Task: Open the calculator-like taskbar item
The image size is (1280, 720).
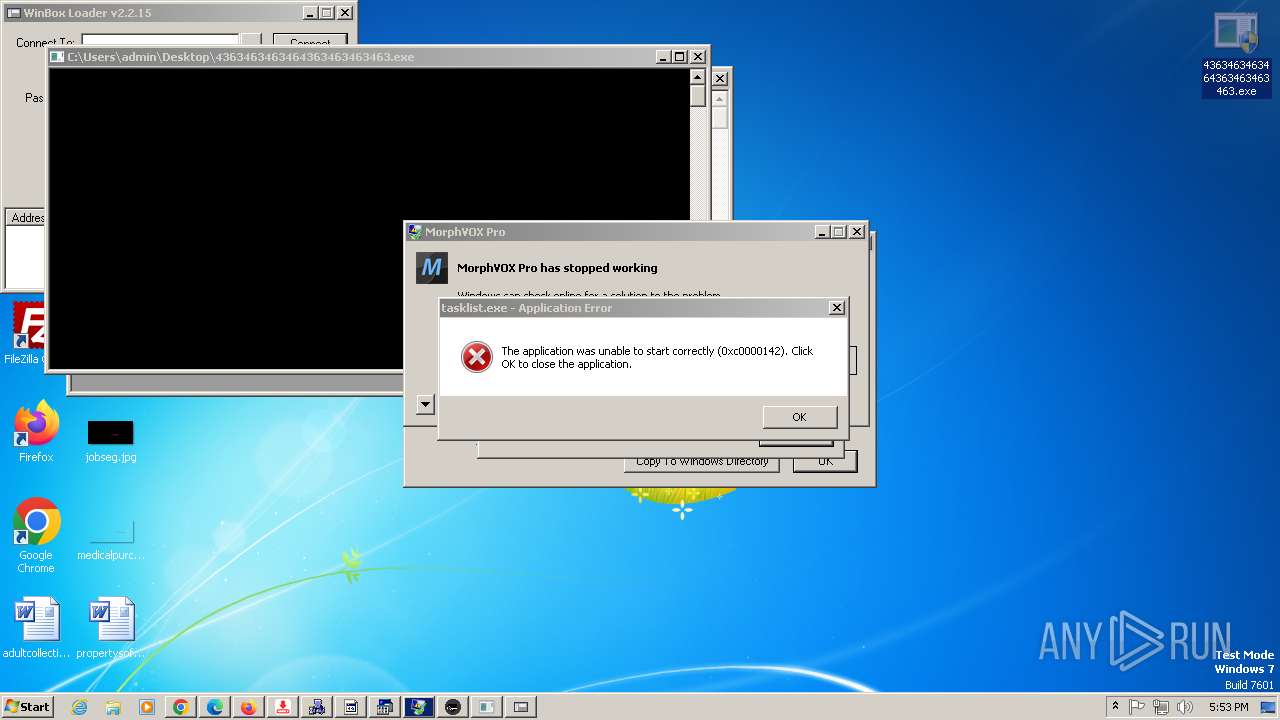Action: [385, 707]
